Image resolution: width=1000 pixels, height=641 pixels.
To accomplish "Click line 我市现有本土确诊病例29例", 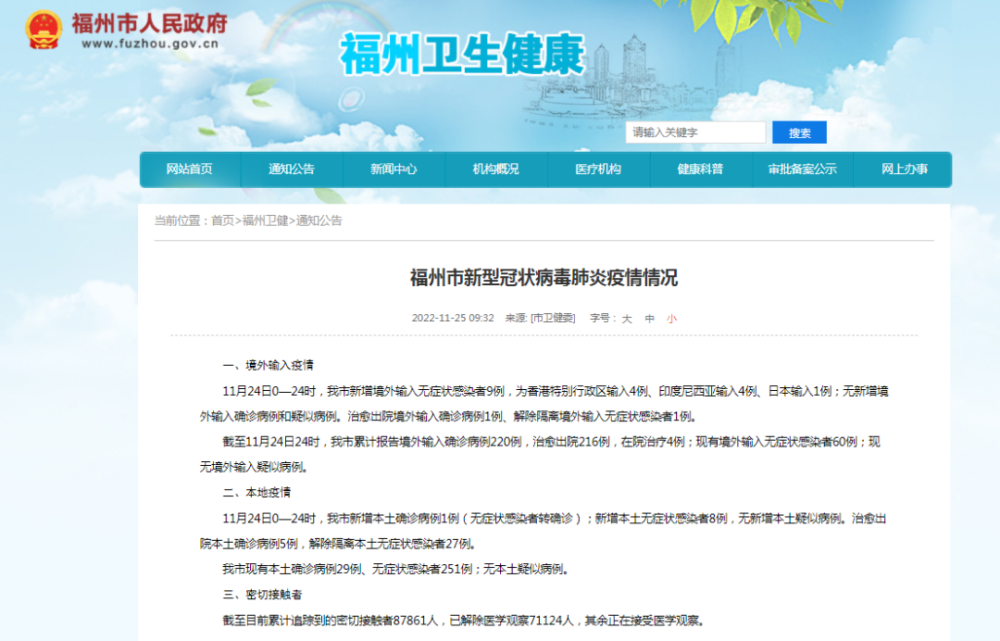I will (395, 569).
